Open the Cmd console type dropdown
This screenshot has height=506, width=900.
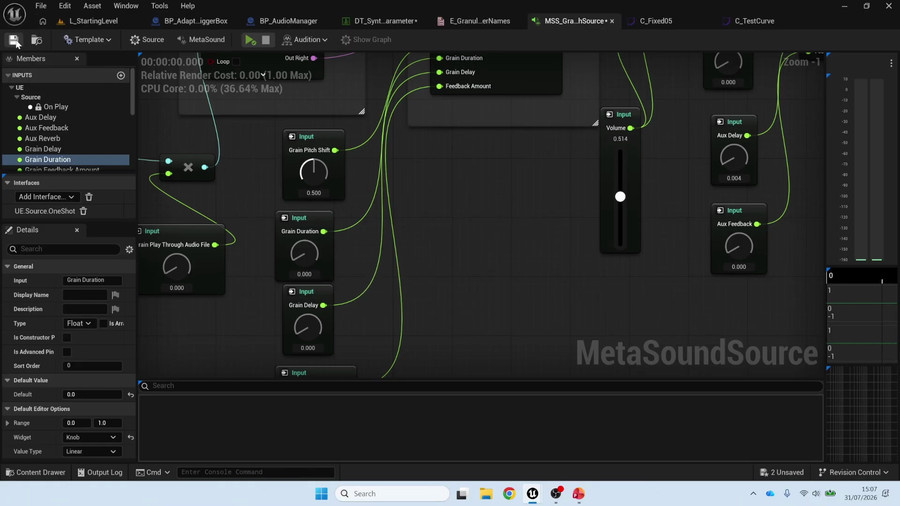click(153, 472)
